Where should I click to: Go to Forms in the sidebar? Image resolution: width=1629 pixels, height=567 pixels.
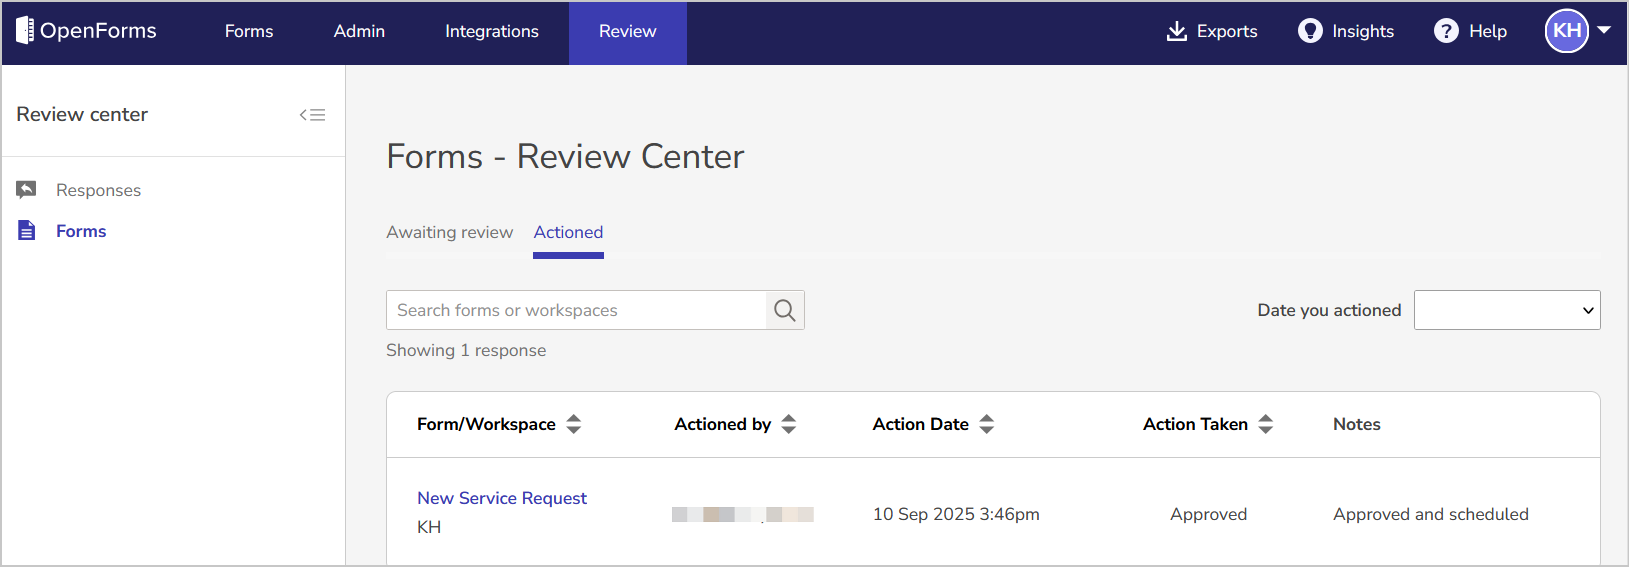coord(81,231)
